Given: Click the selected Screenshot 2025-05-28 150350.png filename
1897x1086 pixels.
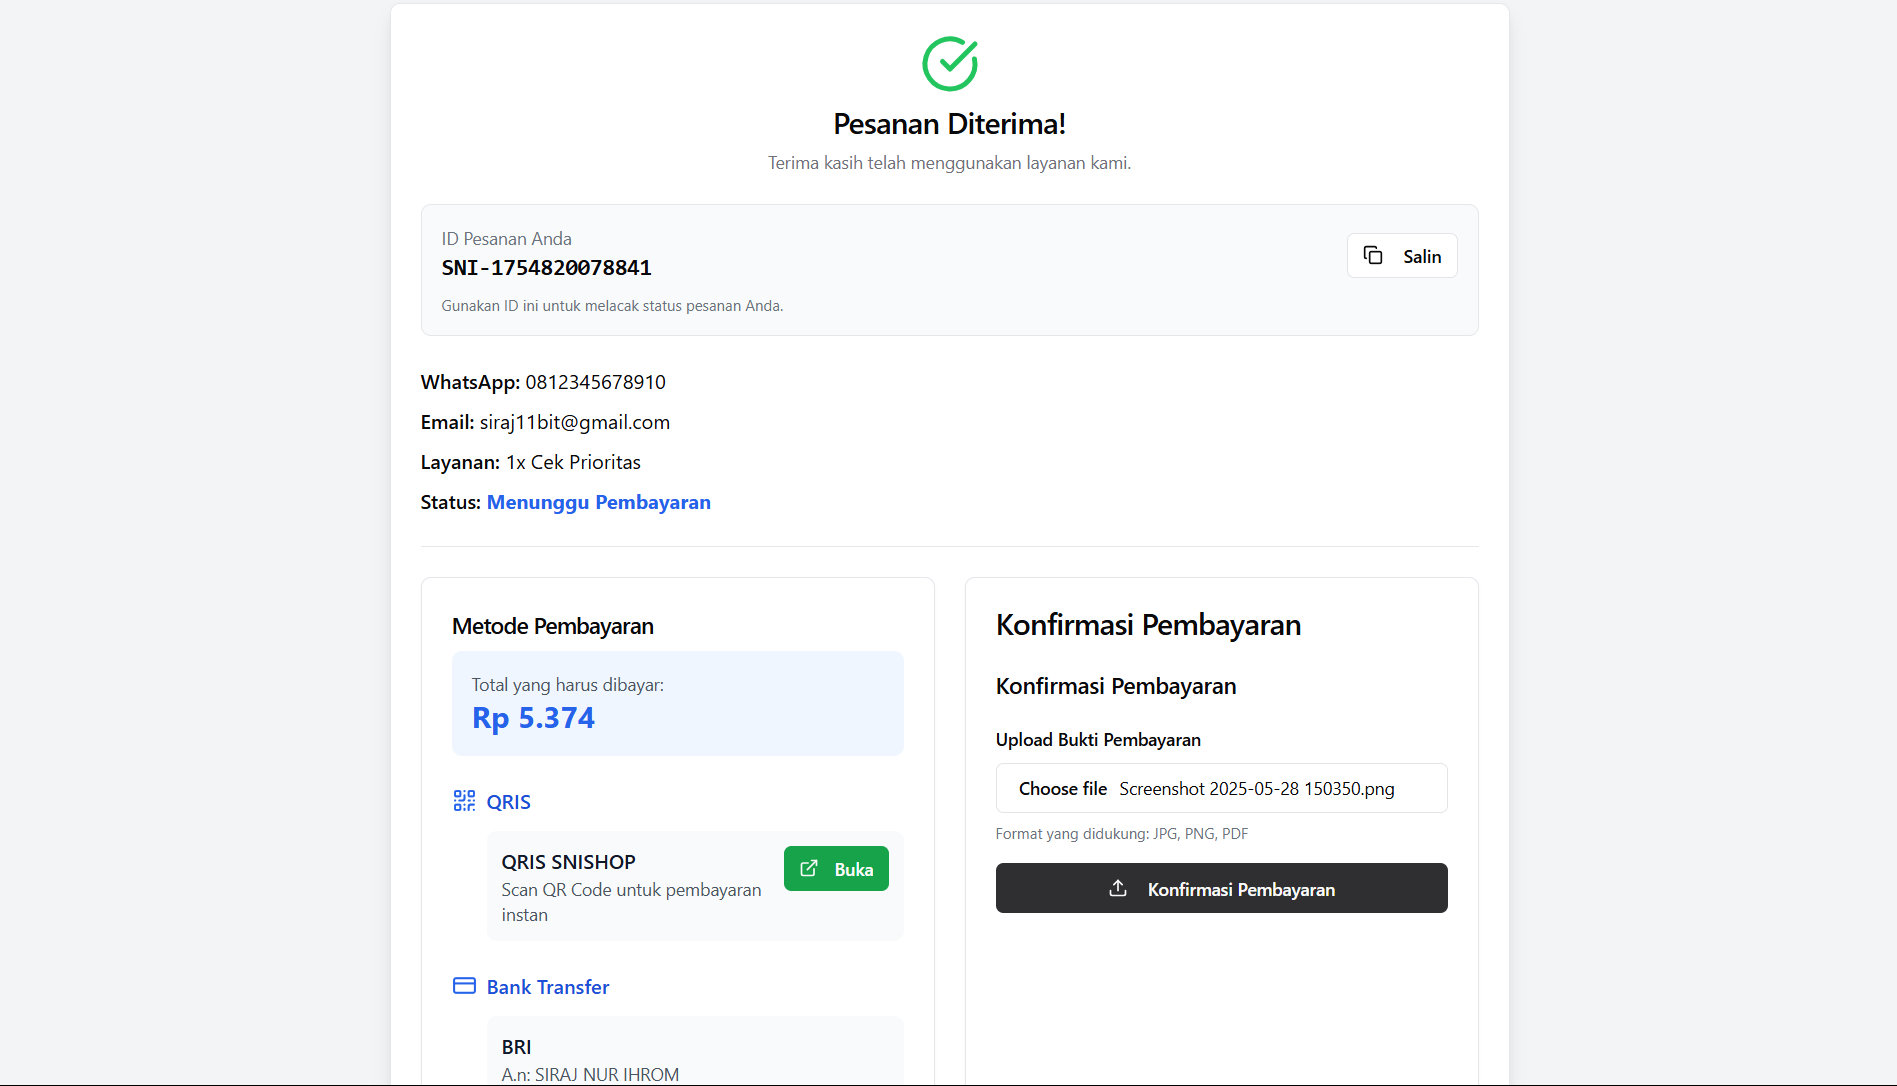Looking at the screenshot, I should [1256, 789].
